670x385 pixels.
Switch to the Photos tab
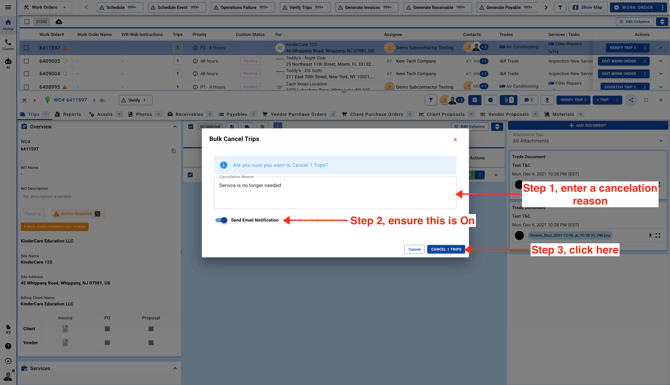click(x=144, y=115)
